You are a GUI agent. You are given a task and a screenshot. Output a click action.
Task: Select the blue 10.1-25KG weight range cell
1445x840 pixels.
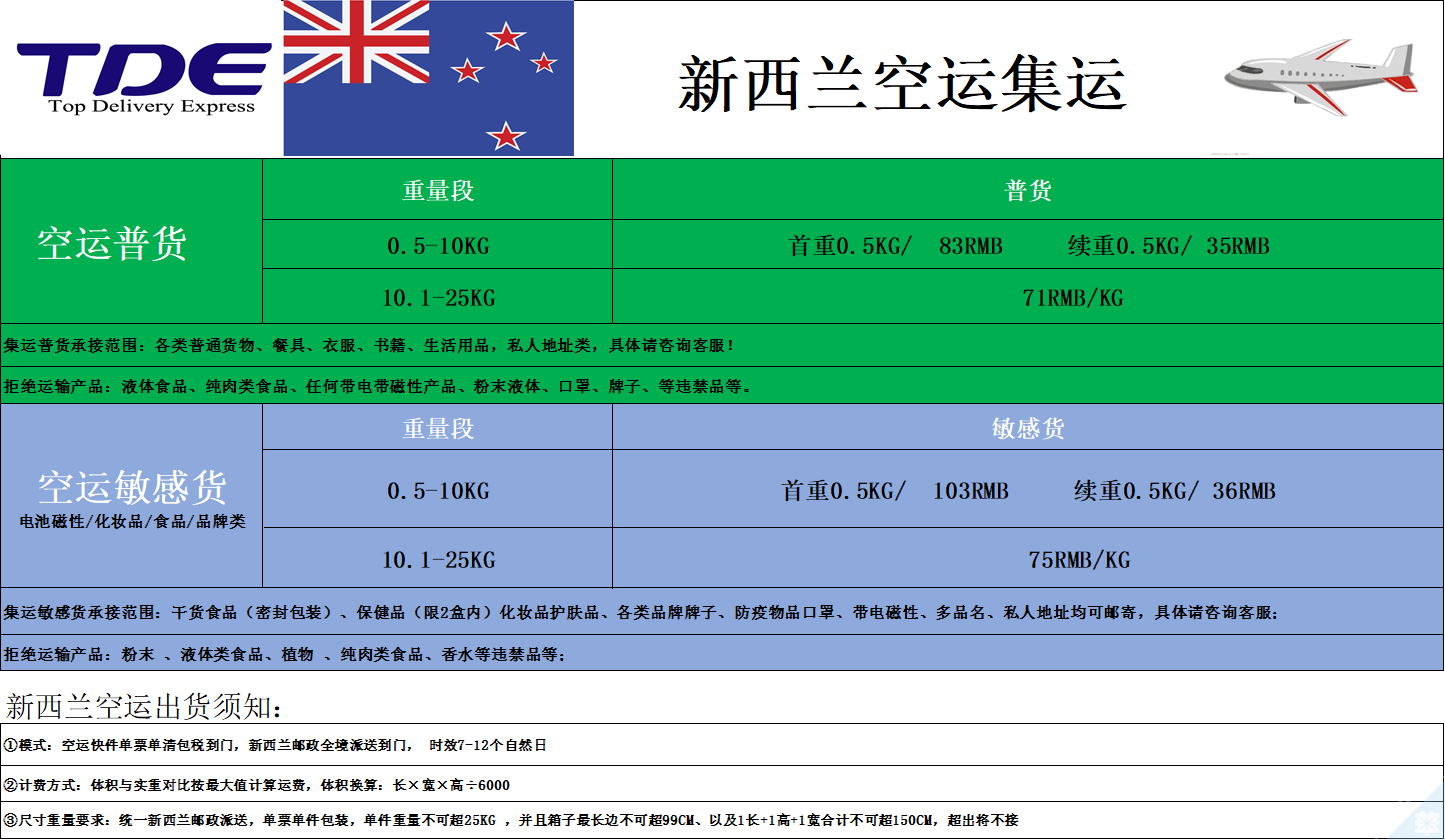pyautogui.click(x=437, y=559)
